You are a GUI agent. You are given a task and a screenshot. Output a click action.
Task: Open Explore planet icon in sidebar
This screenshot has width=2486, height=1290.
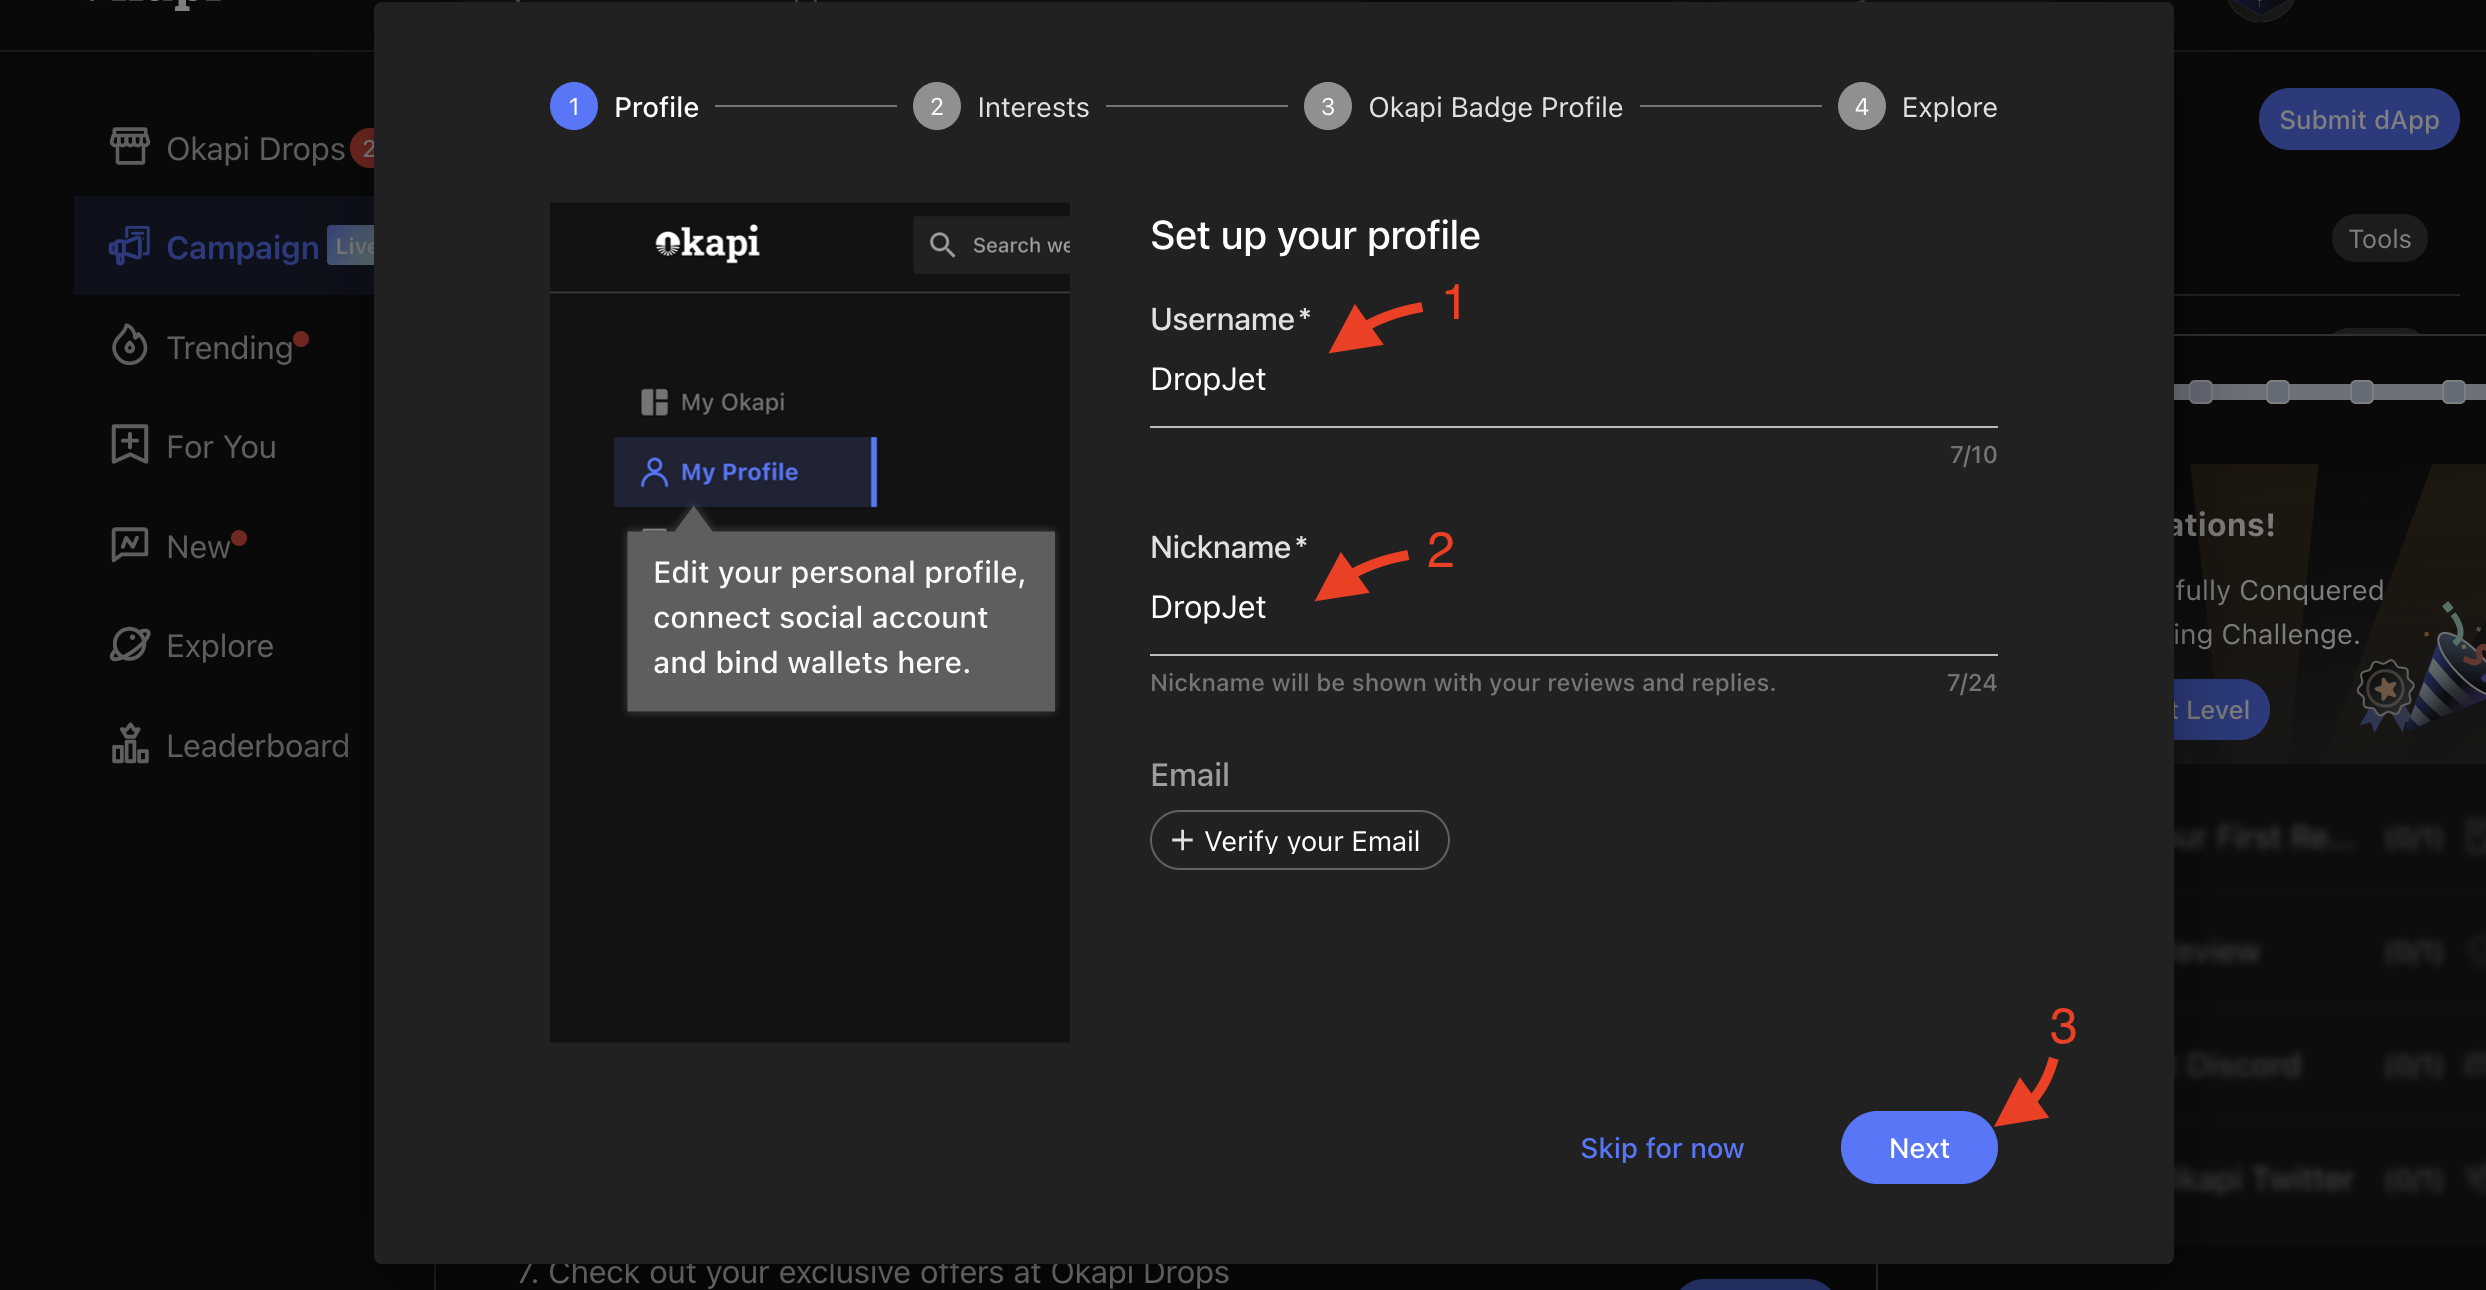[x=130, y=644]
